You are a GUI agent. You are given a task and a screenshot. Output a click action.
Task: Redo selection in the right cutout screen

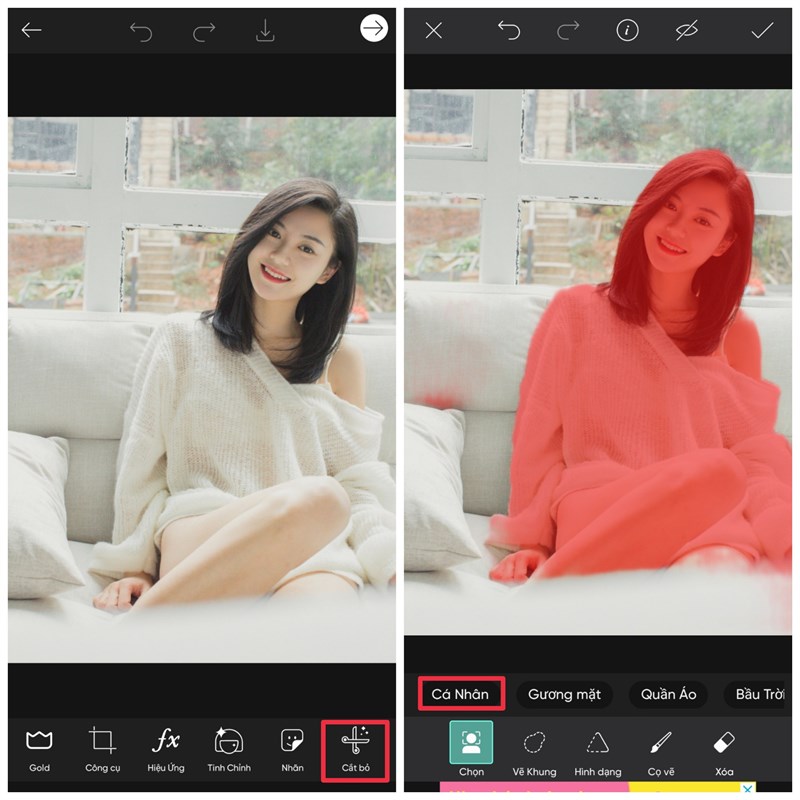pyautogui.click(x=568, y=31)
